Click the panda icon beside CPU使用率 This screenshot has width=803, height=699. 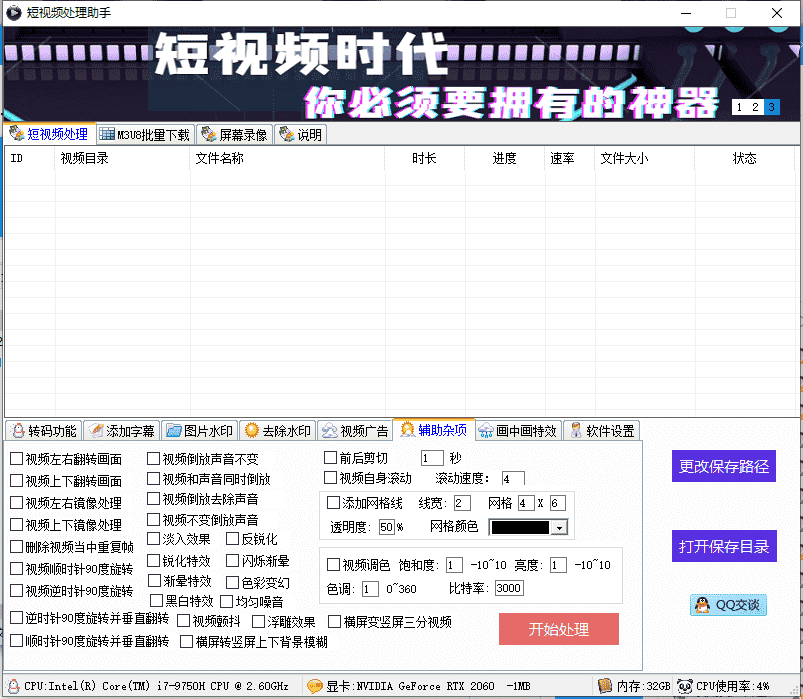(x=685, y=686)
